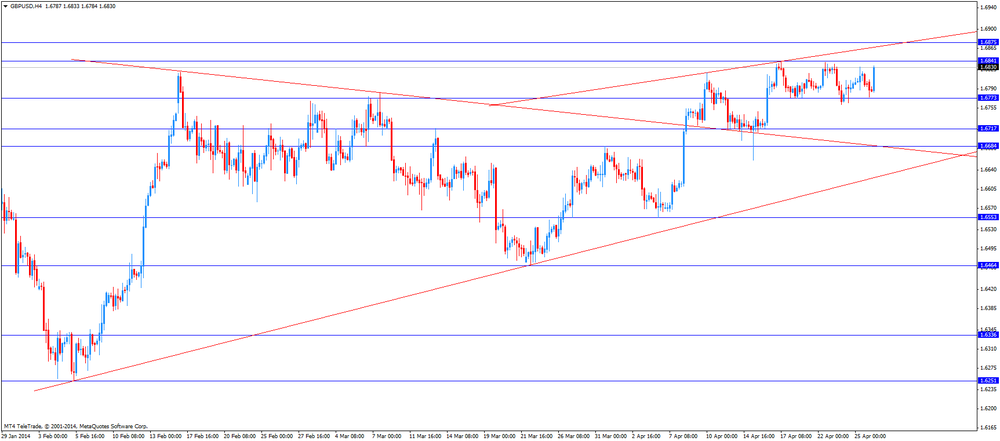
Task: Click the 7 Mar 00:00 time label
Action: pyautogui.click(x=387, y=437)
